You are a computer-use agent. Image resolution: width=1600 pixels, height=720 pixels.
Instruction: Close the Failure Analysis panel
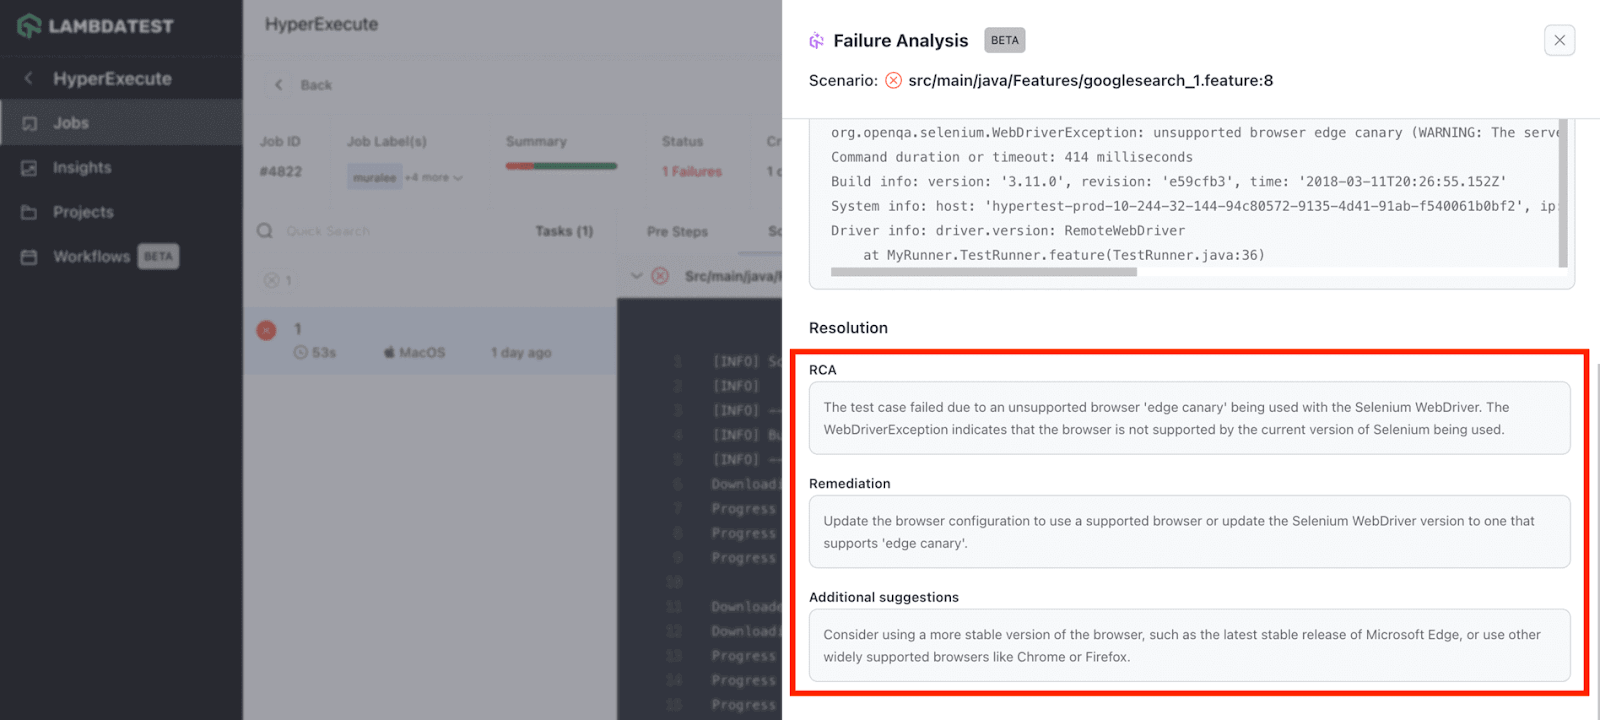(1559, 40)
